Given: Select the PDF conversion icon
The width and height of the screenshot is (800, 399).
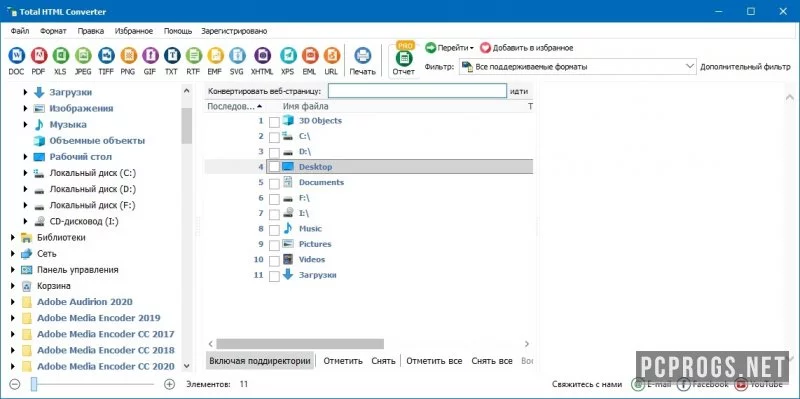Looking at the screenshot, I should pos(39,55).
